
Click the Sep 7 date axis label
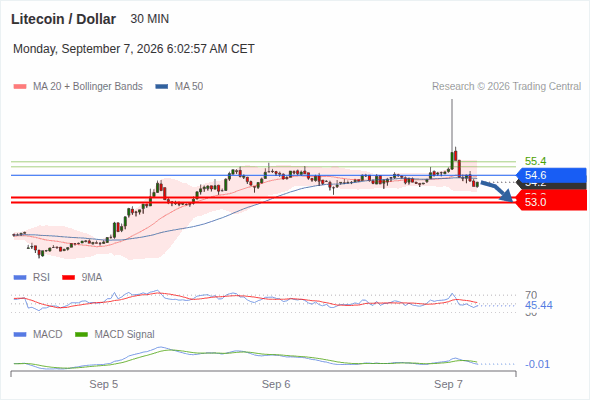pyautogui.click(x=448, y=384)
